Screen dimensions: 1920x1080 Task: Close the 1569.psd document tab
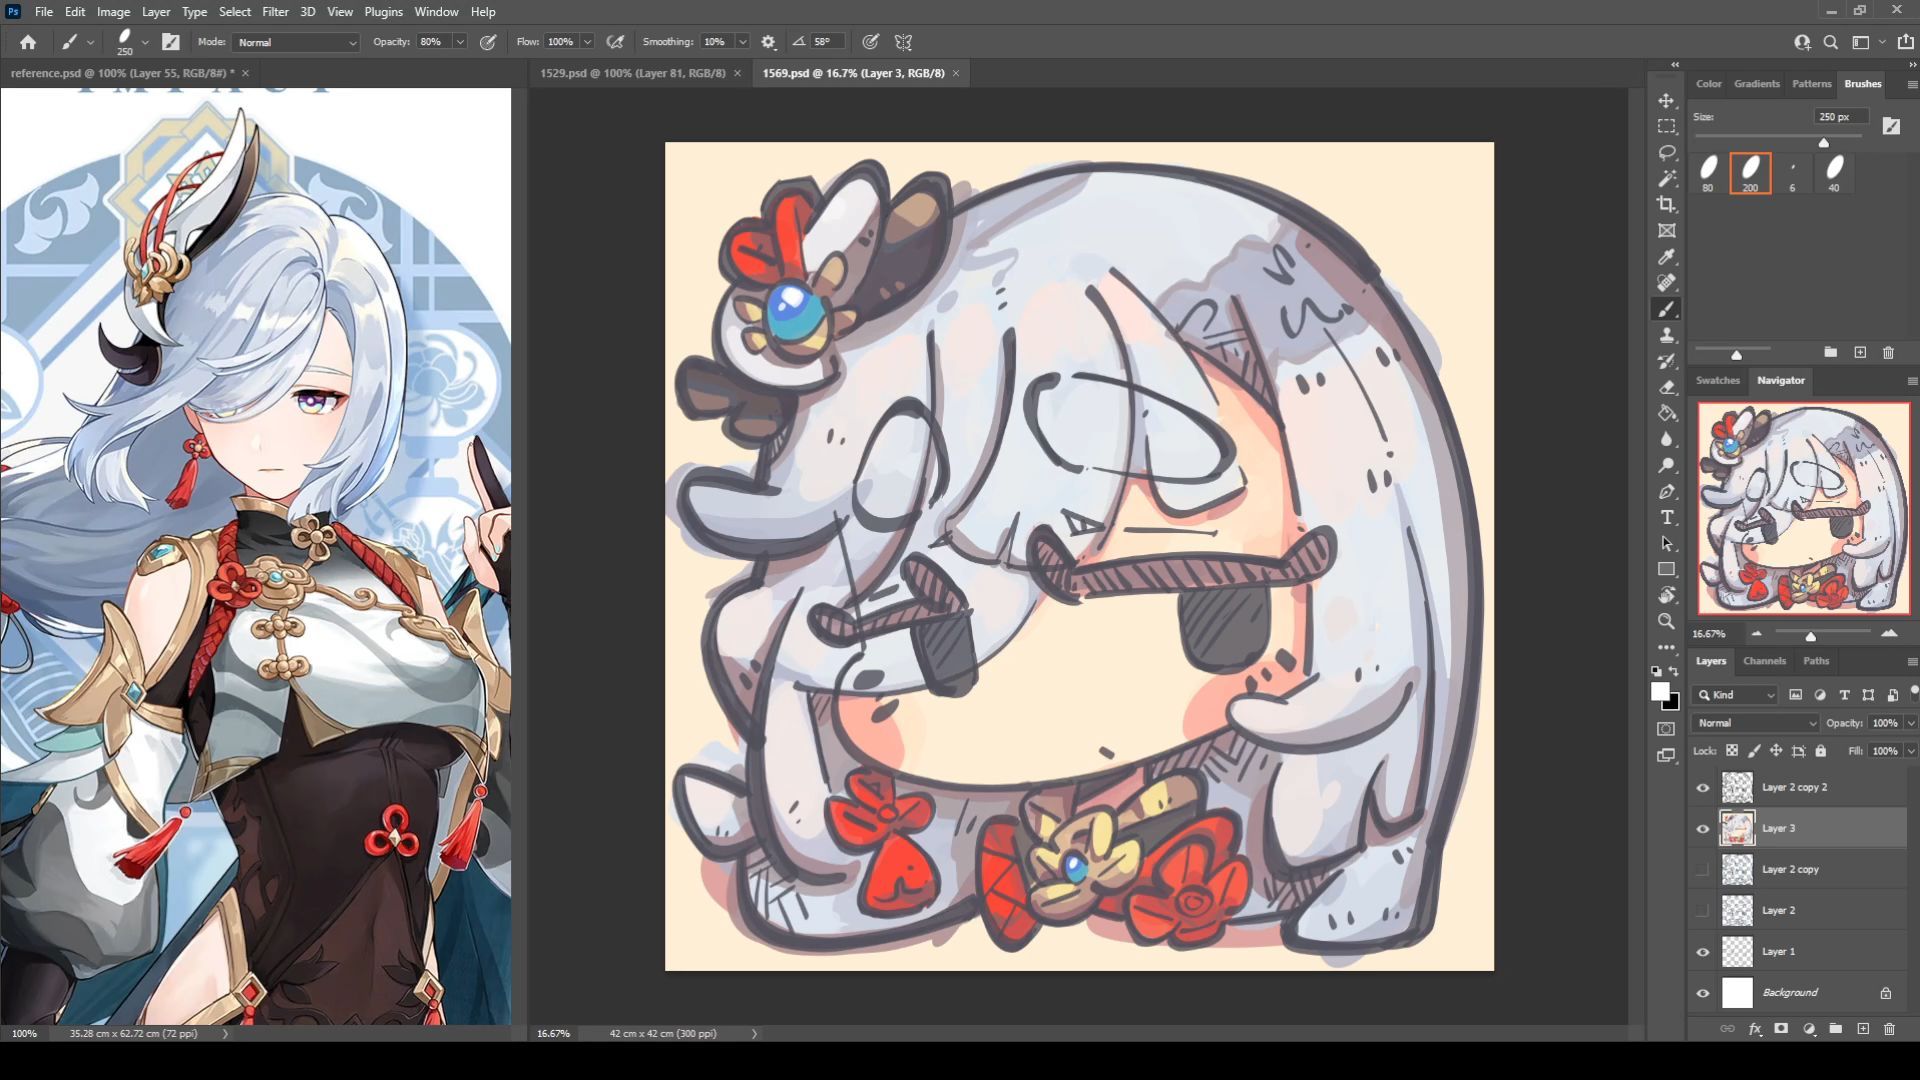point(956,73)
